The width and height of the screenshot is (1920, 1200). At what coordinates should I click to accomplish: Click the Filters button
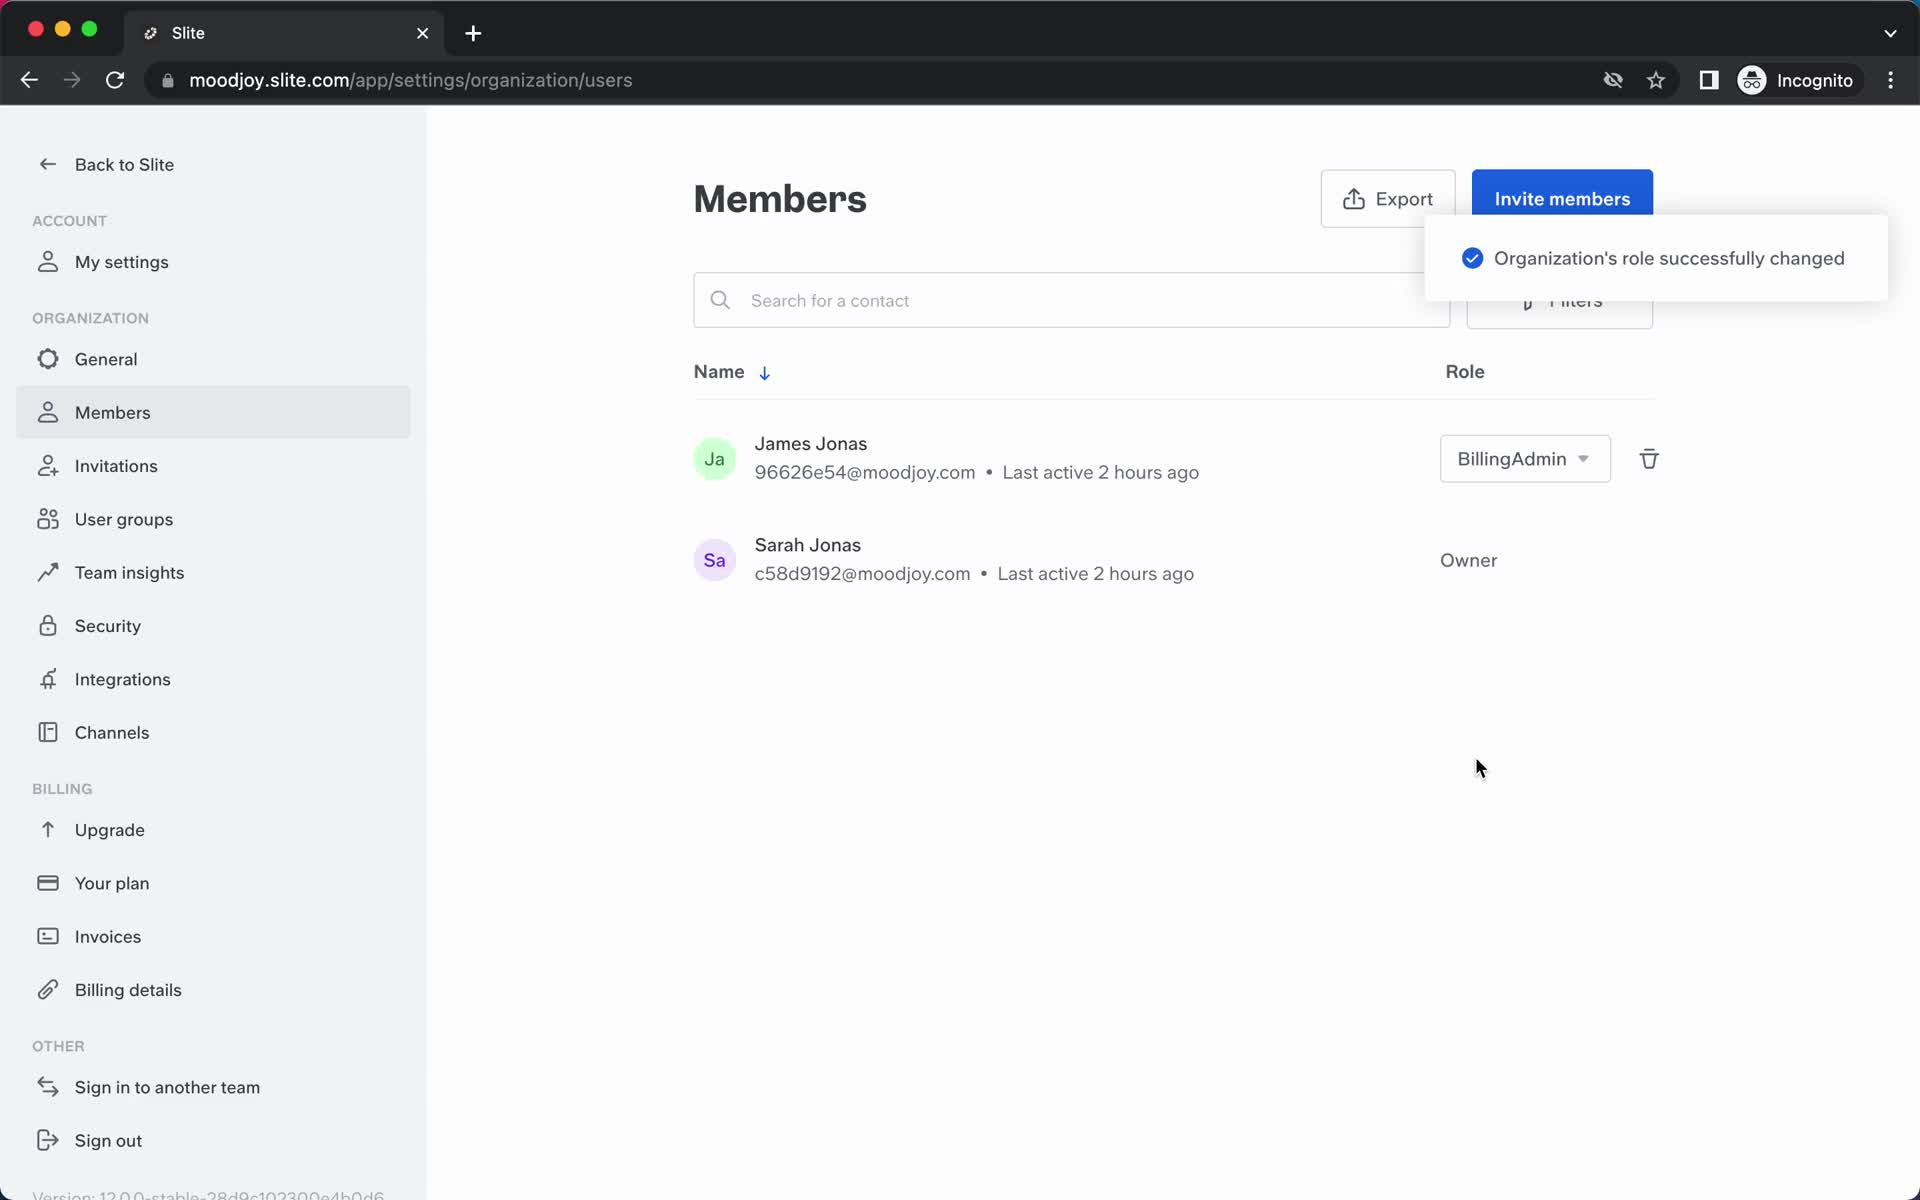pyautogui.click(x=1559, y=300)
